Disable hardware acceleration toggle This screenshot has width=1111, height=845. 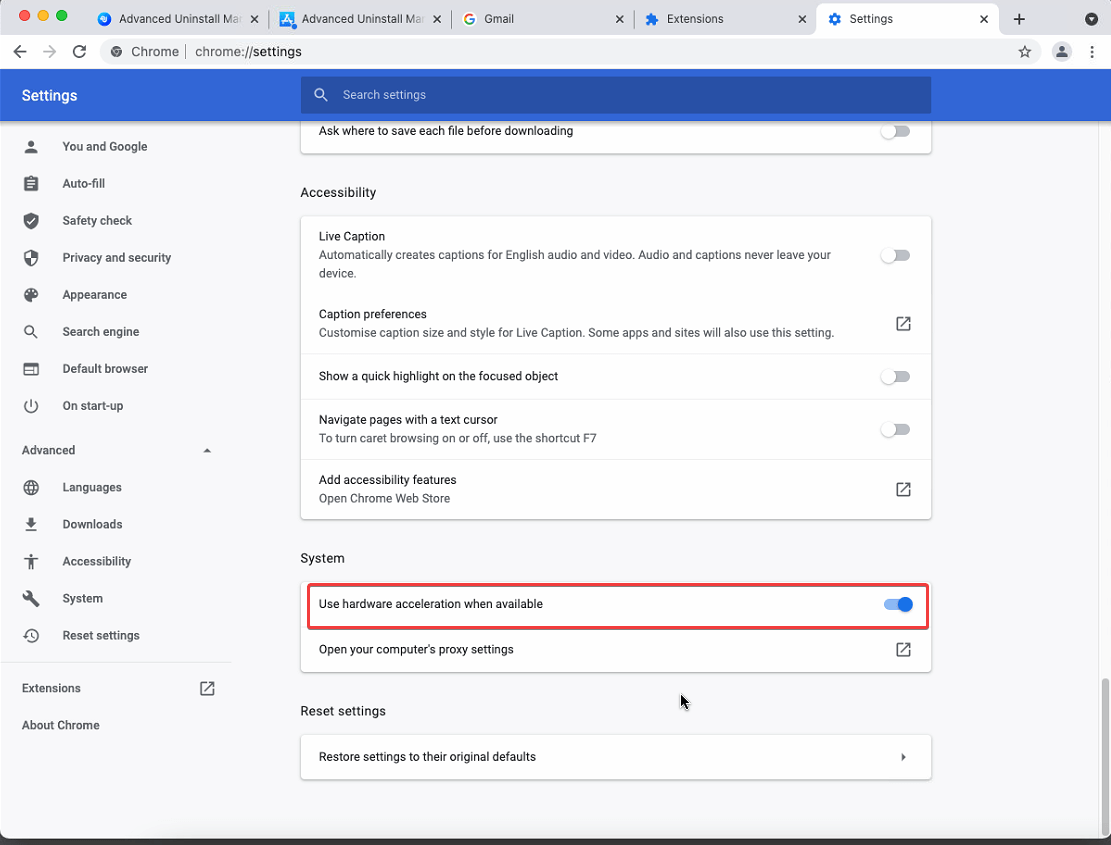(x=898, y=605)
